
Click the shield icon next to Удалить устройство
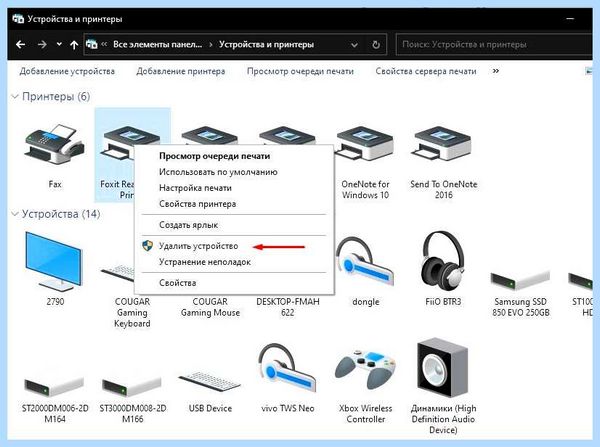(147, 246)
